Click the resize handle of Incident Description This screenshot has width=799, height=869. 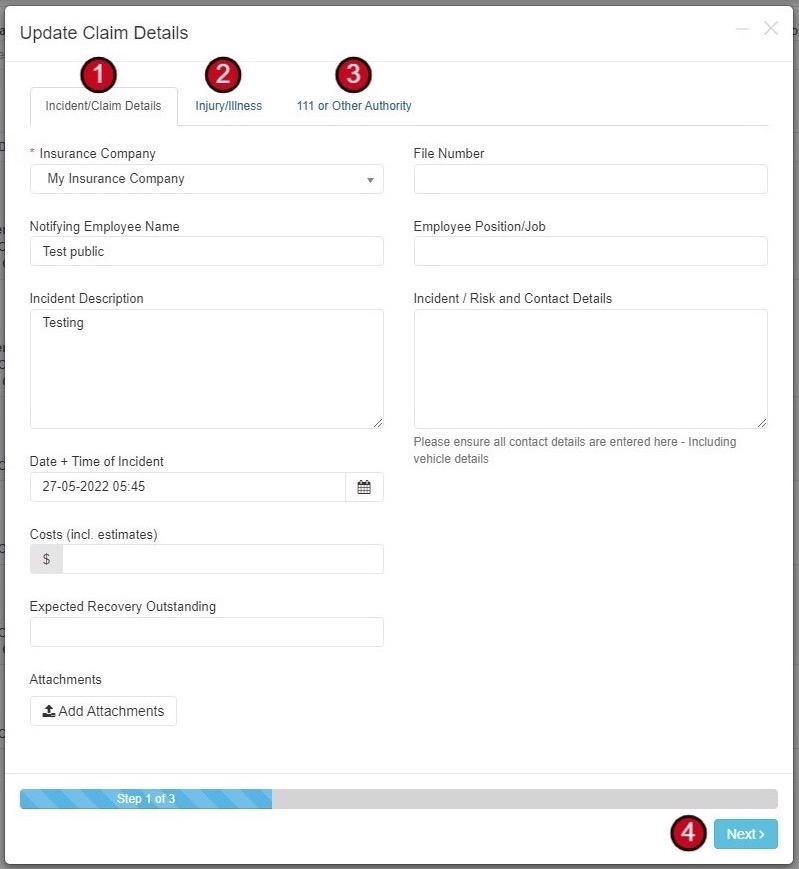click(x=378, y=423)
